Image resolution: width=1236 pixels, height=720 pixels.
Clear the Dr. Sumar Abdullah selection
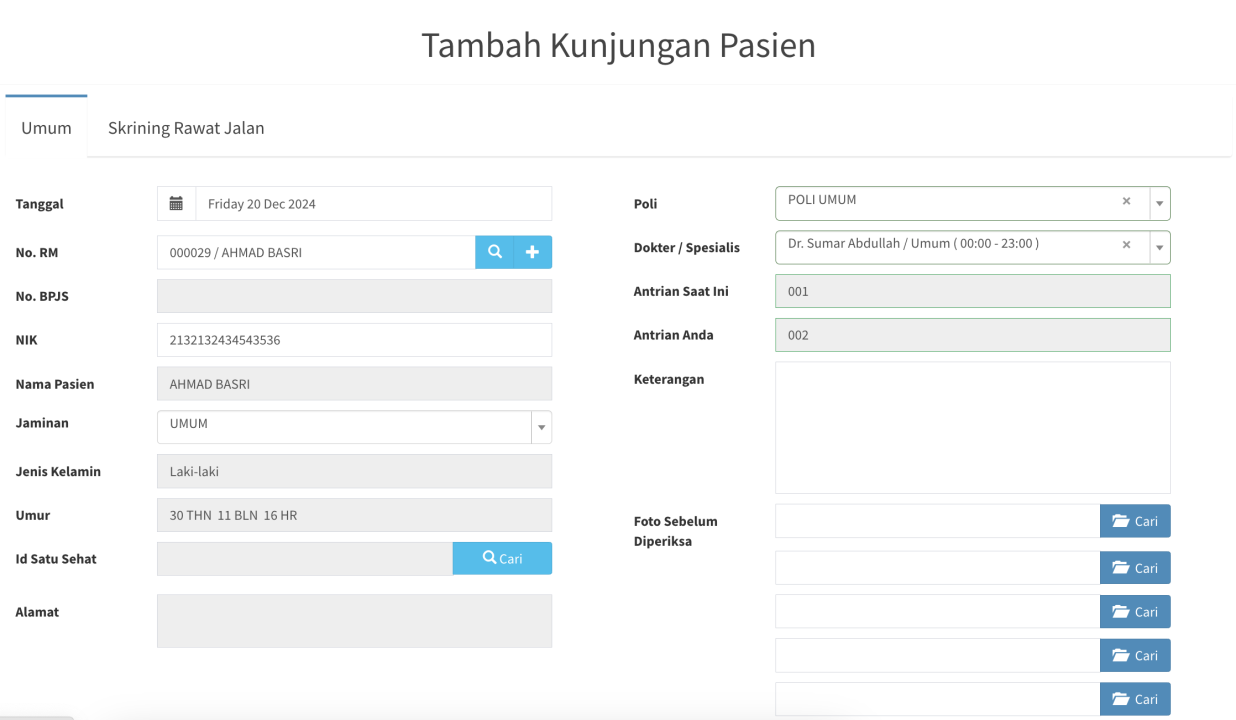(x=1126, y=245)
